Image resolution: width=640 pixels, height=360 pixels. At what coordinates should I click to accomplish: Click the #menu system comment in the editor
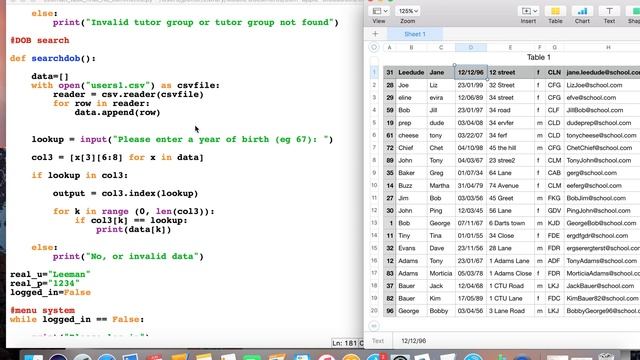[x=42, y=310]
